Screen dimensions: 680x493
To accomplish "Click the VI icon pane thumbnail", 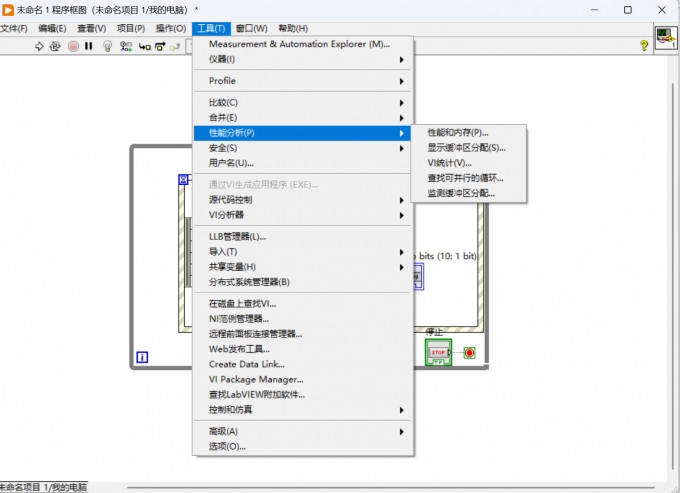I will (666, 38).
